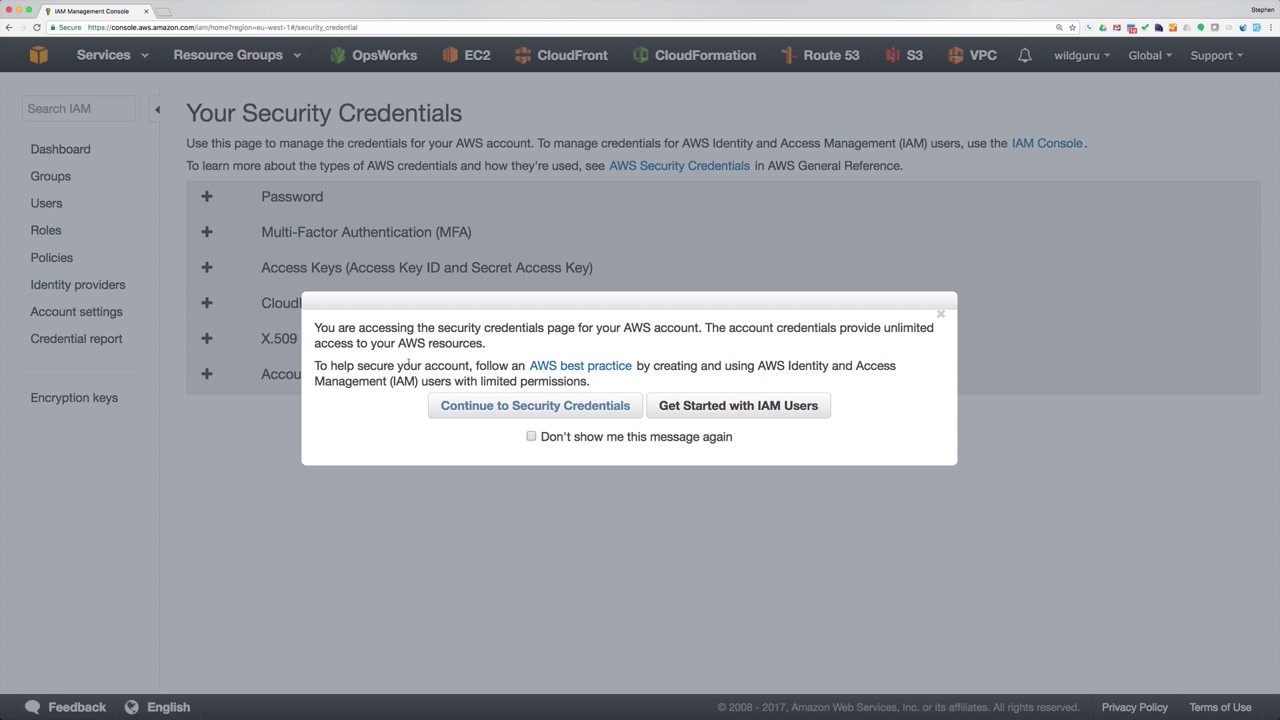The image size is (1280, 720).
Task: Click the orange chart extension icon
Action: point(1173,27)
